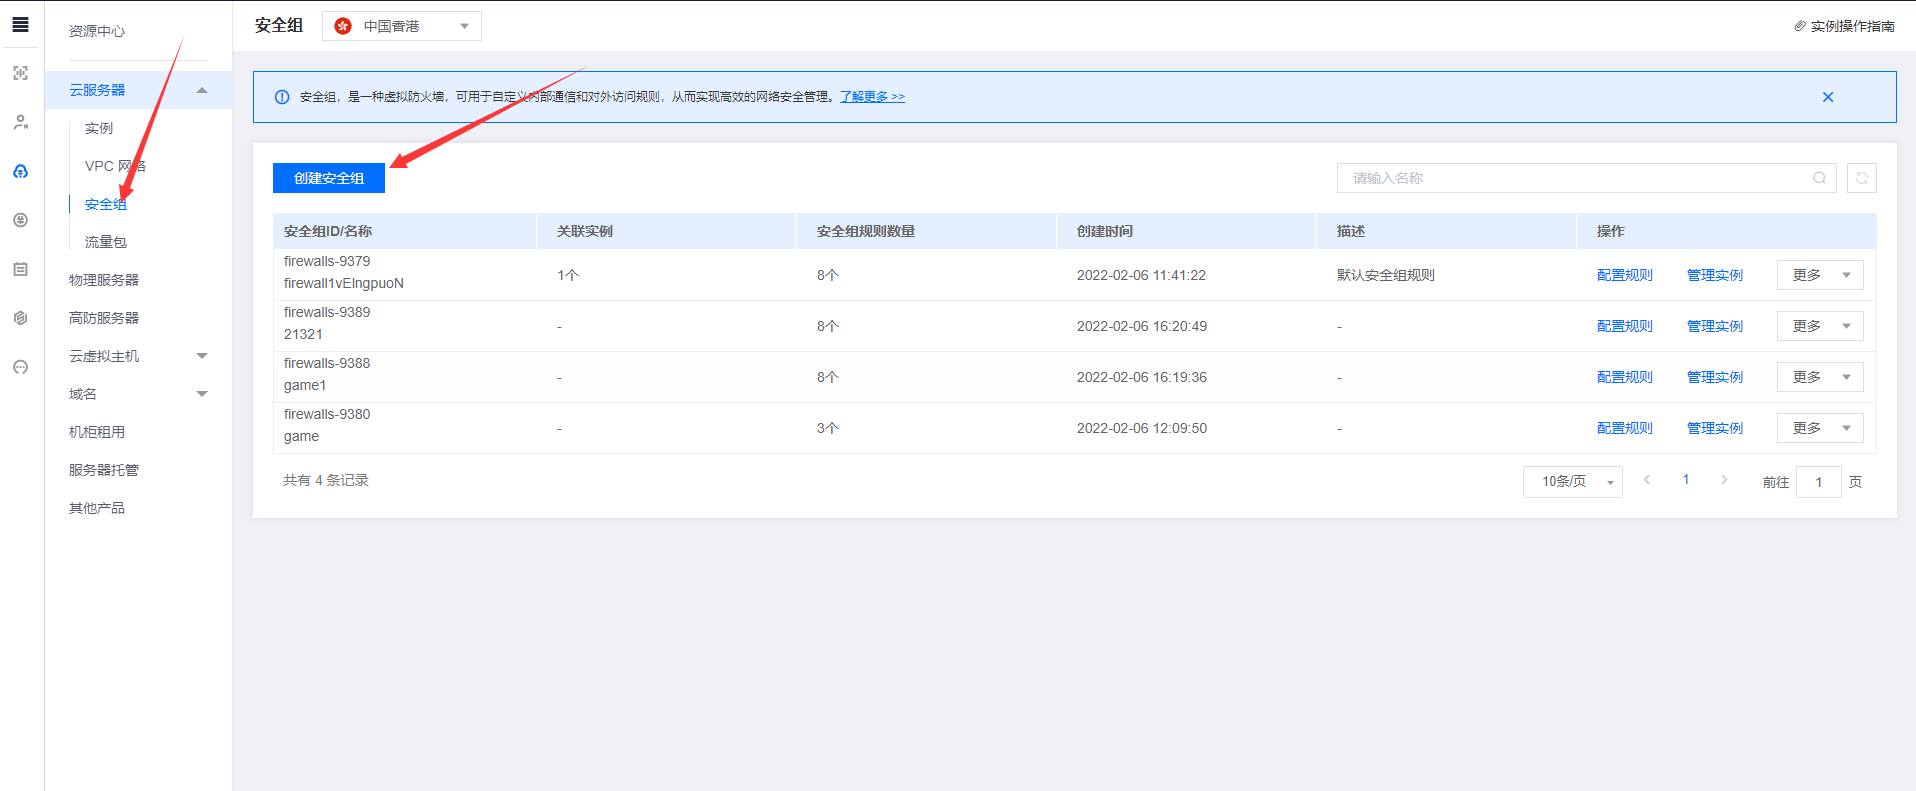Click the refresh icon beside the search box

1861,178
